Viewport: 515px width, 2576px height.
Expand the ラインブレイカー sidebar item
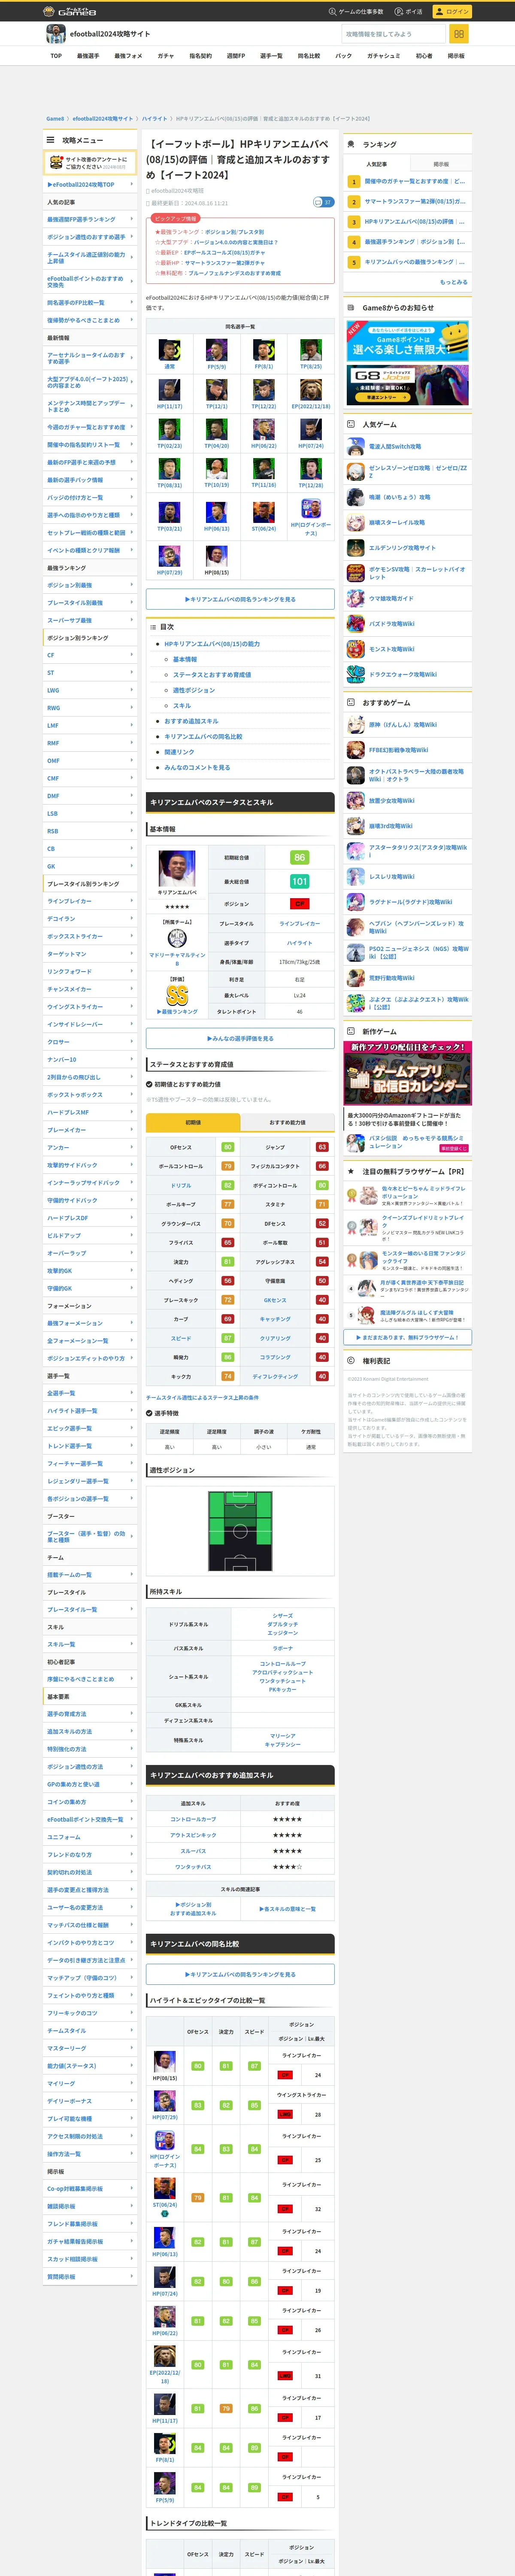[90, 901]
